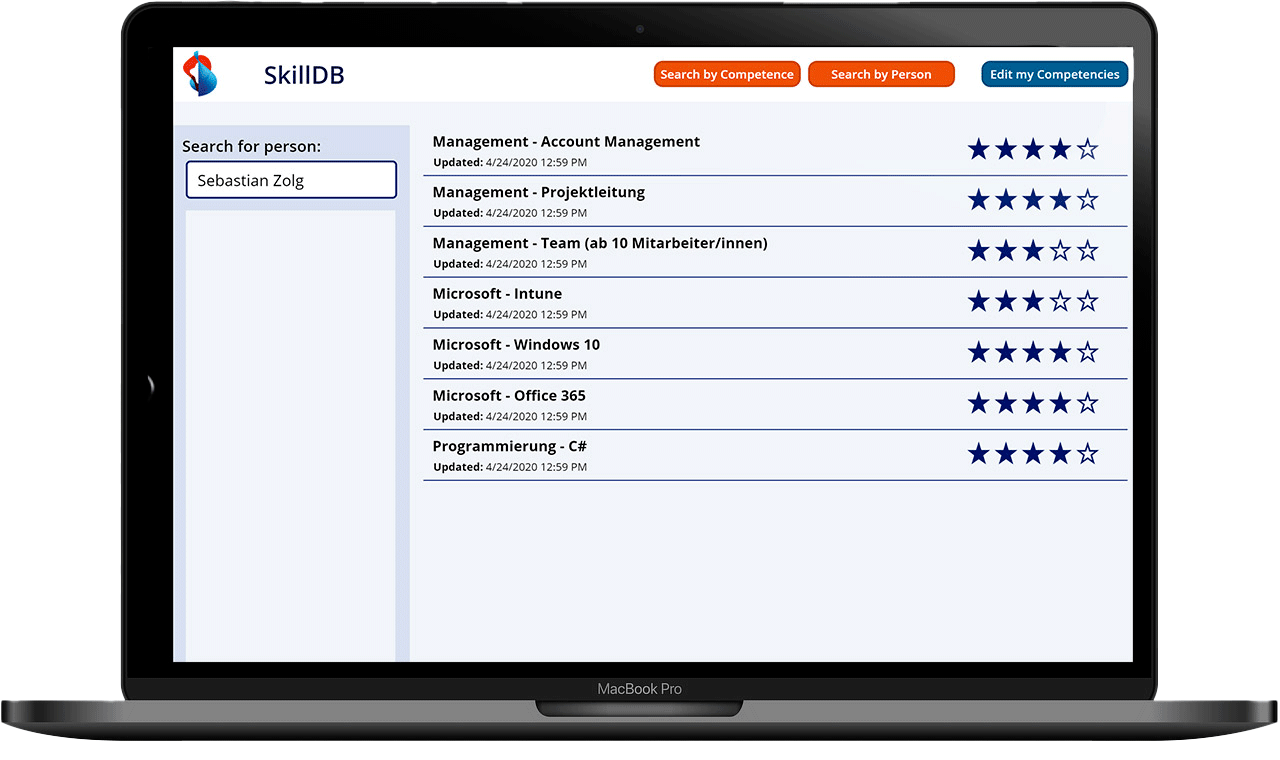Click the Swisscom logo in the header
Image resolution: width=1280 pixels, height=760 pixels.
pos(200,74)
